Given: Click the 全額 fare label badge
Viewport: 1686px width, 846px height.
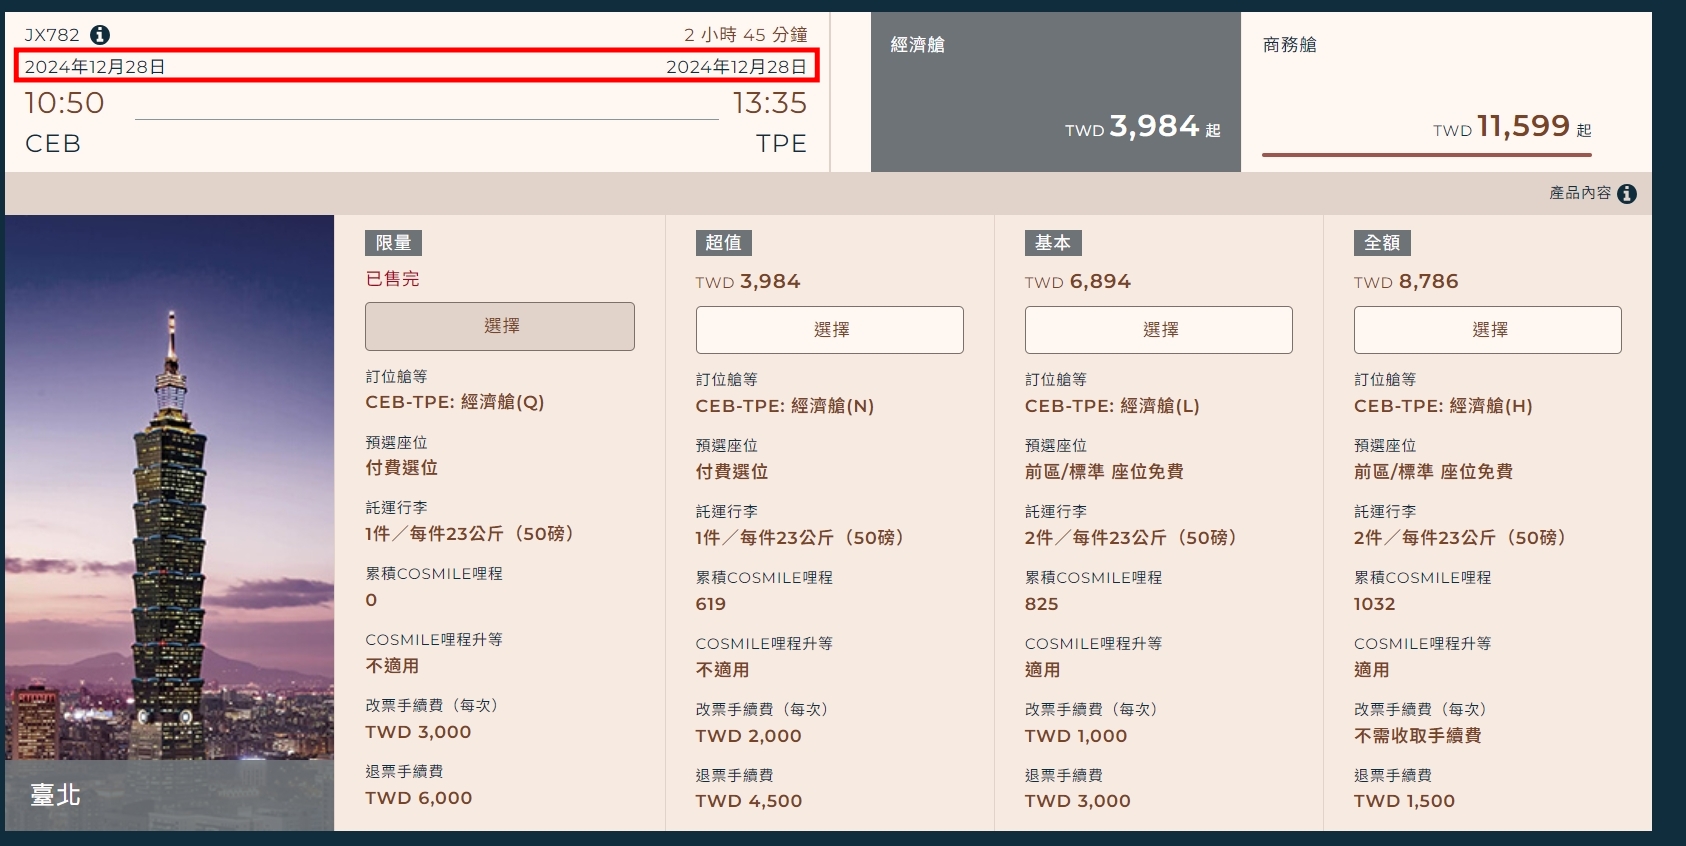Looking at the screenshot, I should [x=1382, y=243].
